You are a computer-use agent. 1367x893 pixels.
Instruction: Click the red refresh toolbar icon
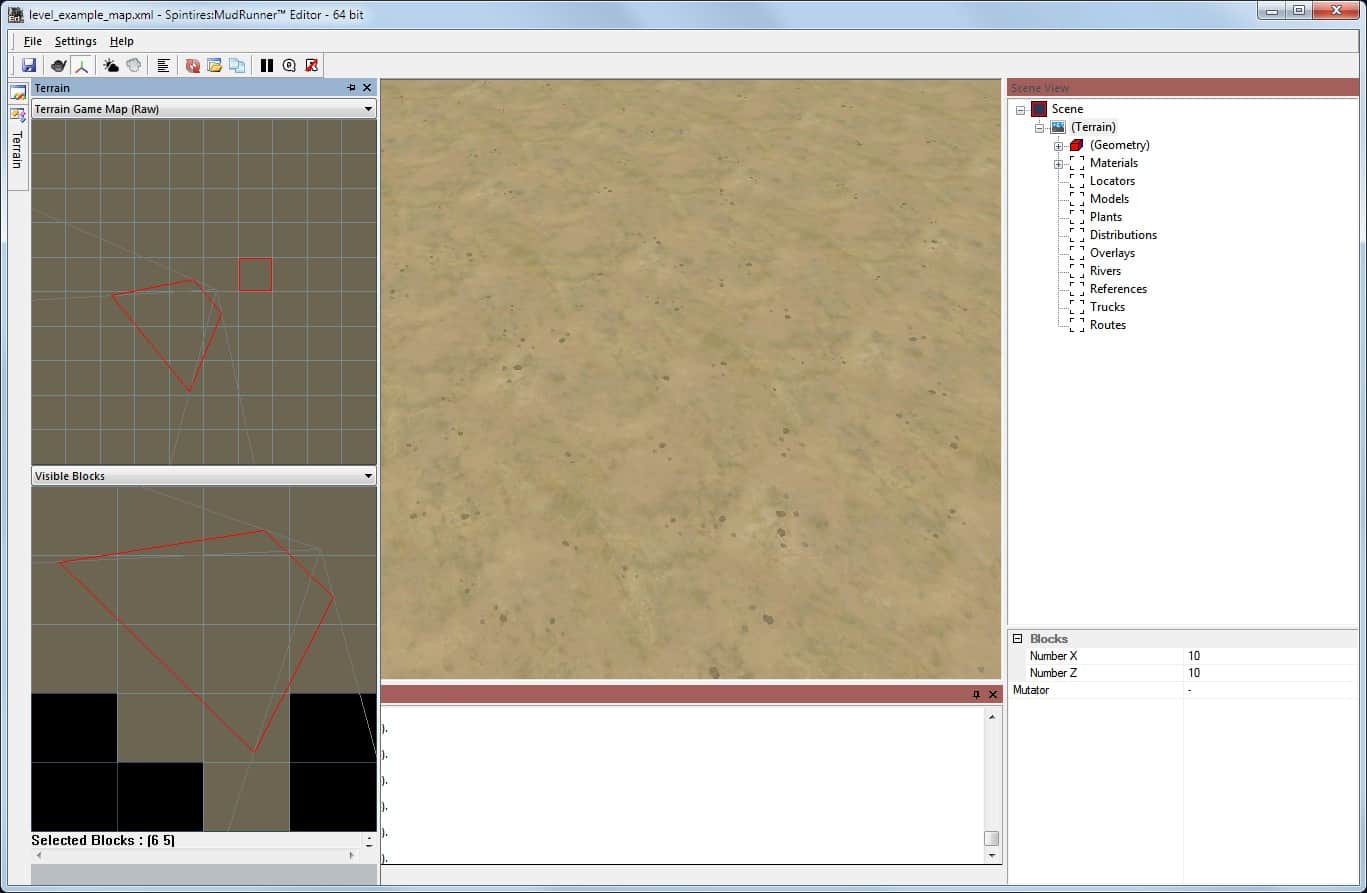click(192, 65)
